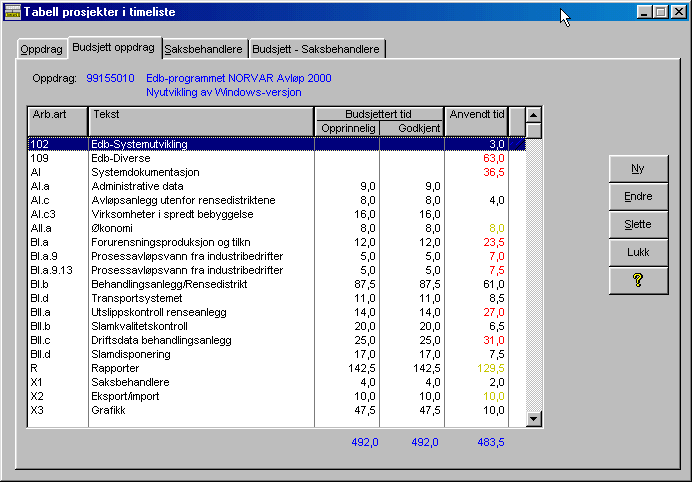Screen dimensions: 692x482
Task: Click the Endre button
Action: click(638, 196)
